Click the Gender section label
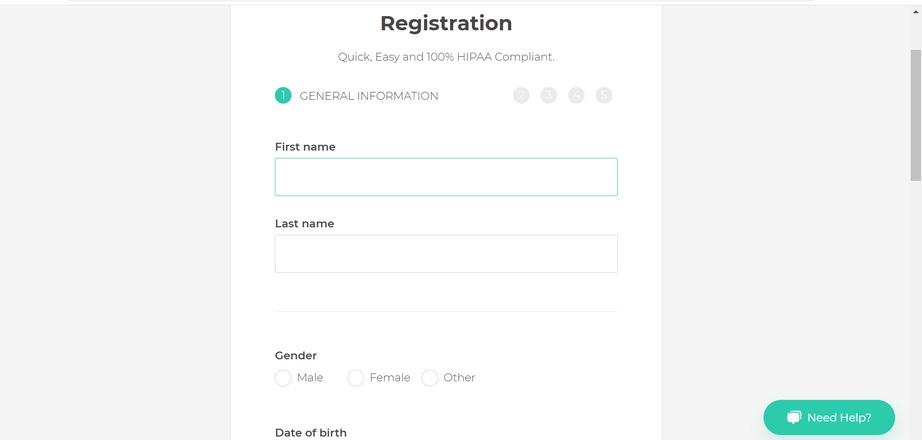Viewport: 922px width, 440px height. 296,355
